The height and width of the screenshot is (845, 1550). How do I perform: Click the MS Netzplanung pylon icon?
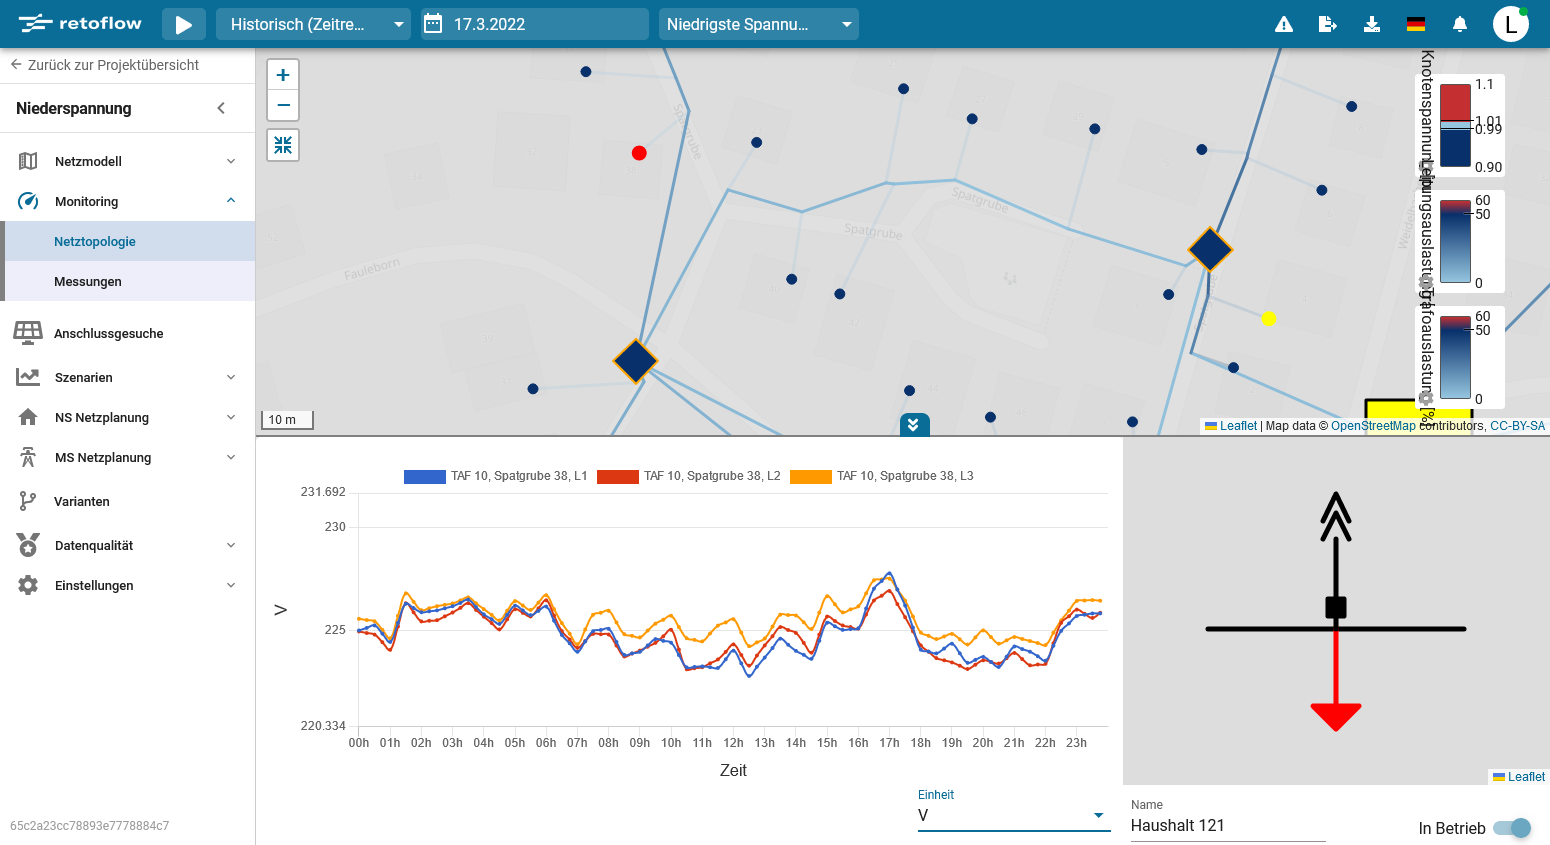[28, 457]
